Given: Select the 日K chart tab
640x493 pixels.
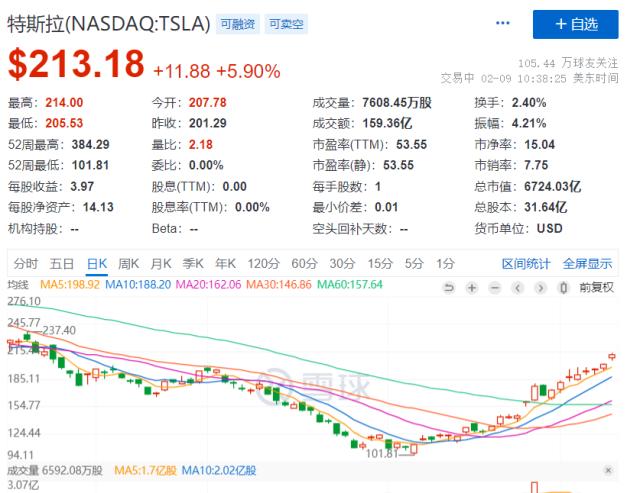Looking at the screenshot, I should [x=97, y=264].
